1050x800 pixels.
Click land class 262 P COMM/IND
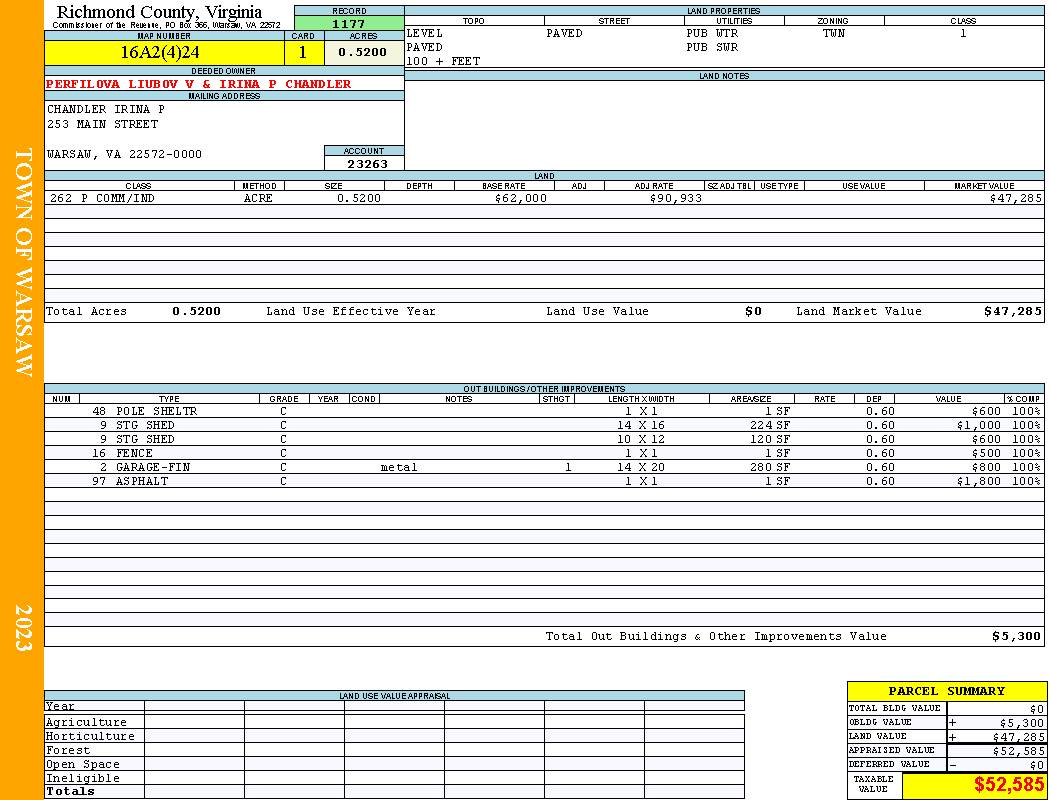click(x=100, y=199)
